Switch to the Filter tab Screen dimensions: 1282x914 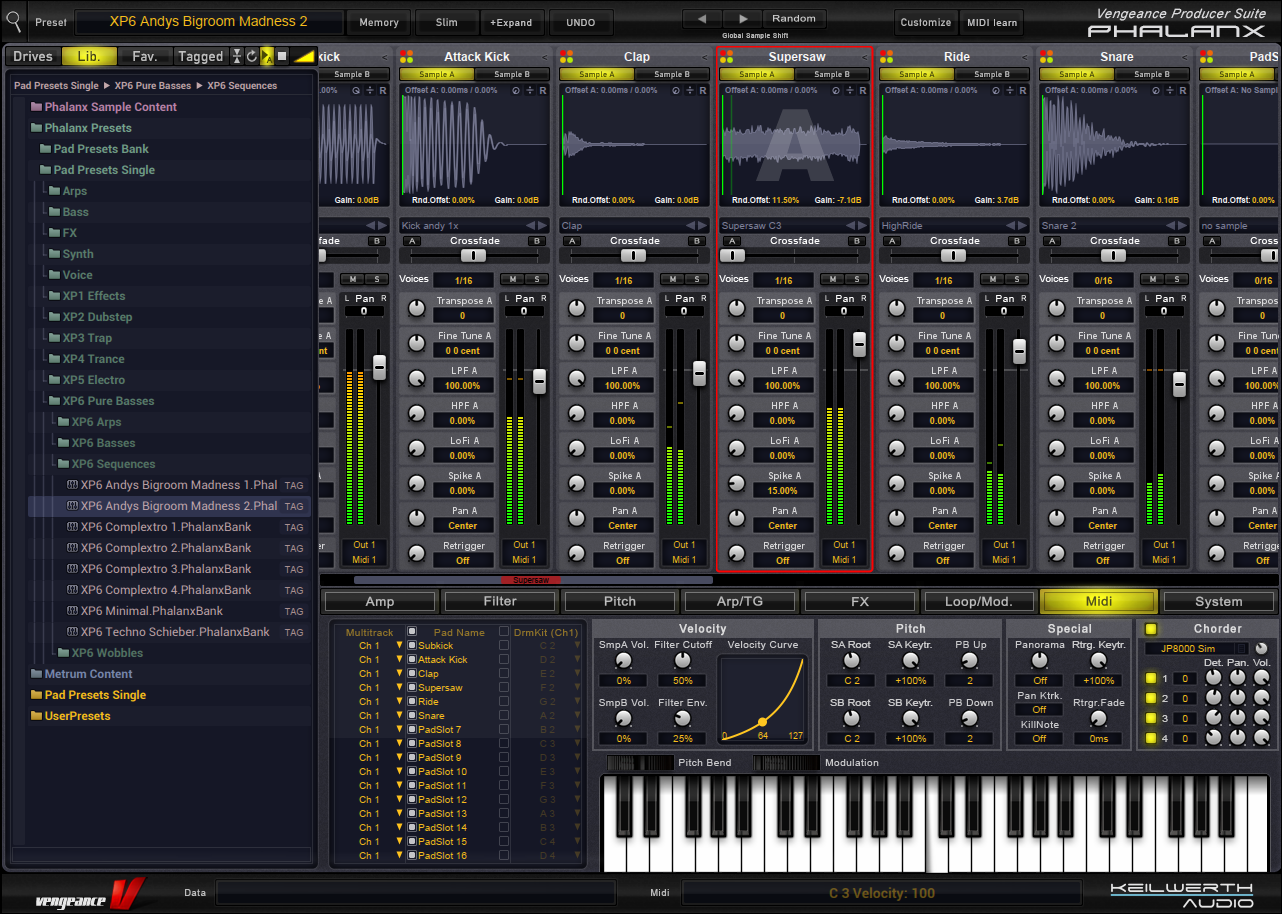coord(500,601)
